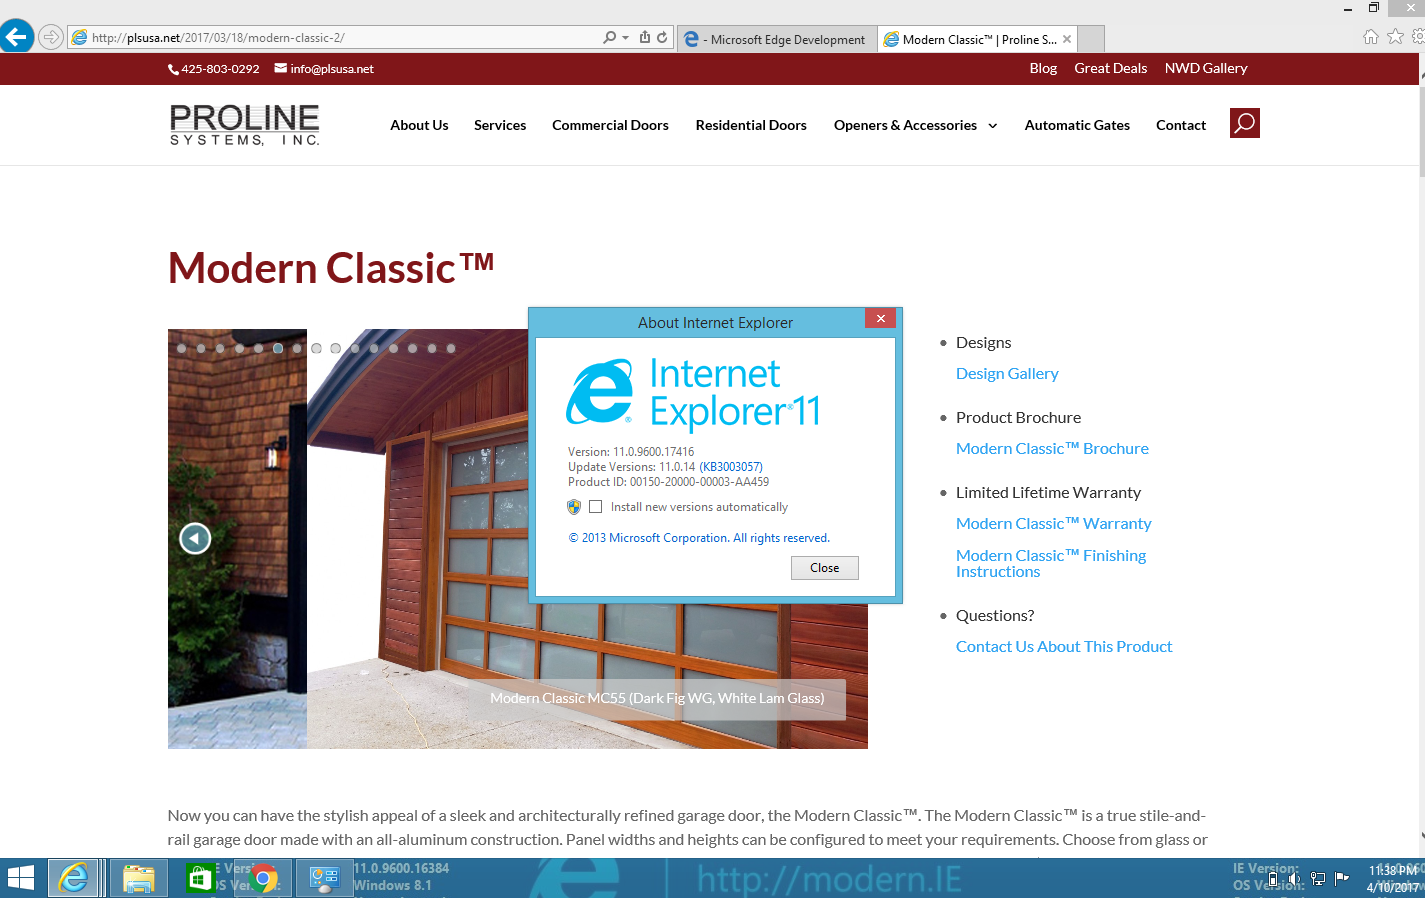The height and width of the screenshot is (898, 1425).
Task: Open the Services menu item
Action: [x=500, y=125]
